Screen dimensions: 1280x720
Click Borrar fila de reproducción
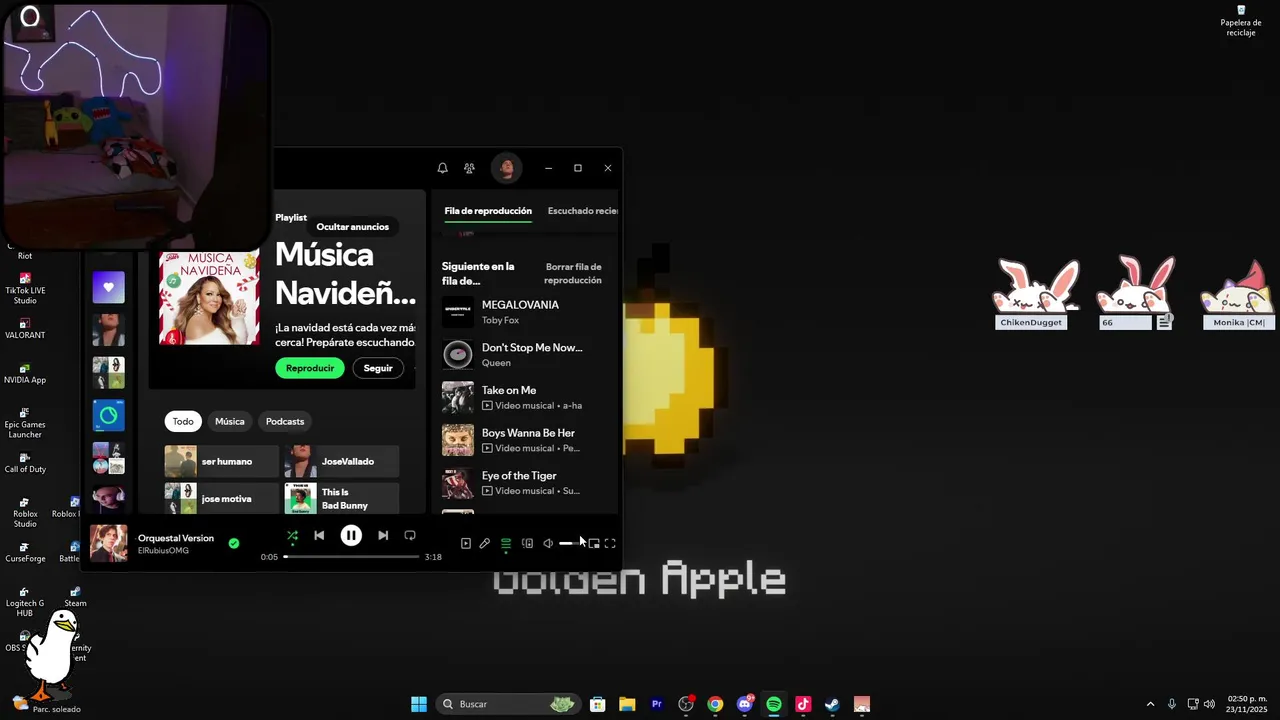(x=573, y=273)
